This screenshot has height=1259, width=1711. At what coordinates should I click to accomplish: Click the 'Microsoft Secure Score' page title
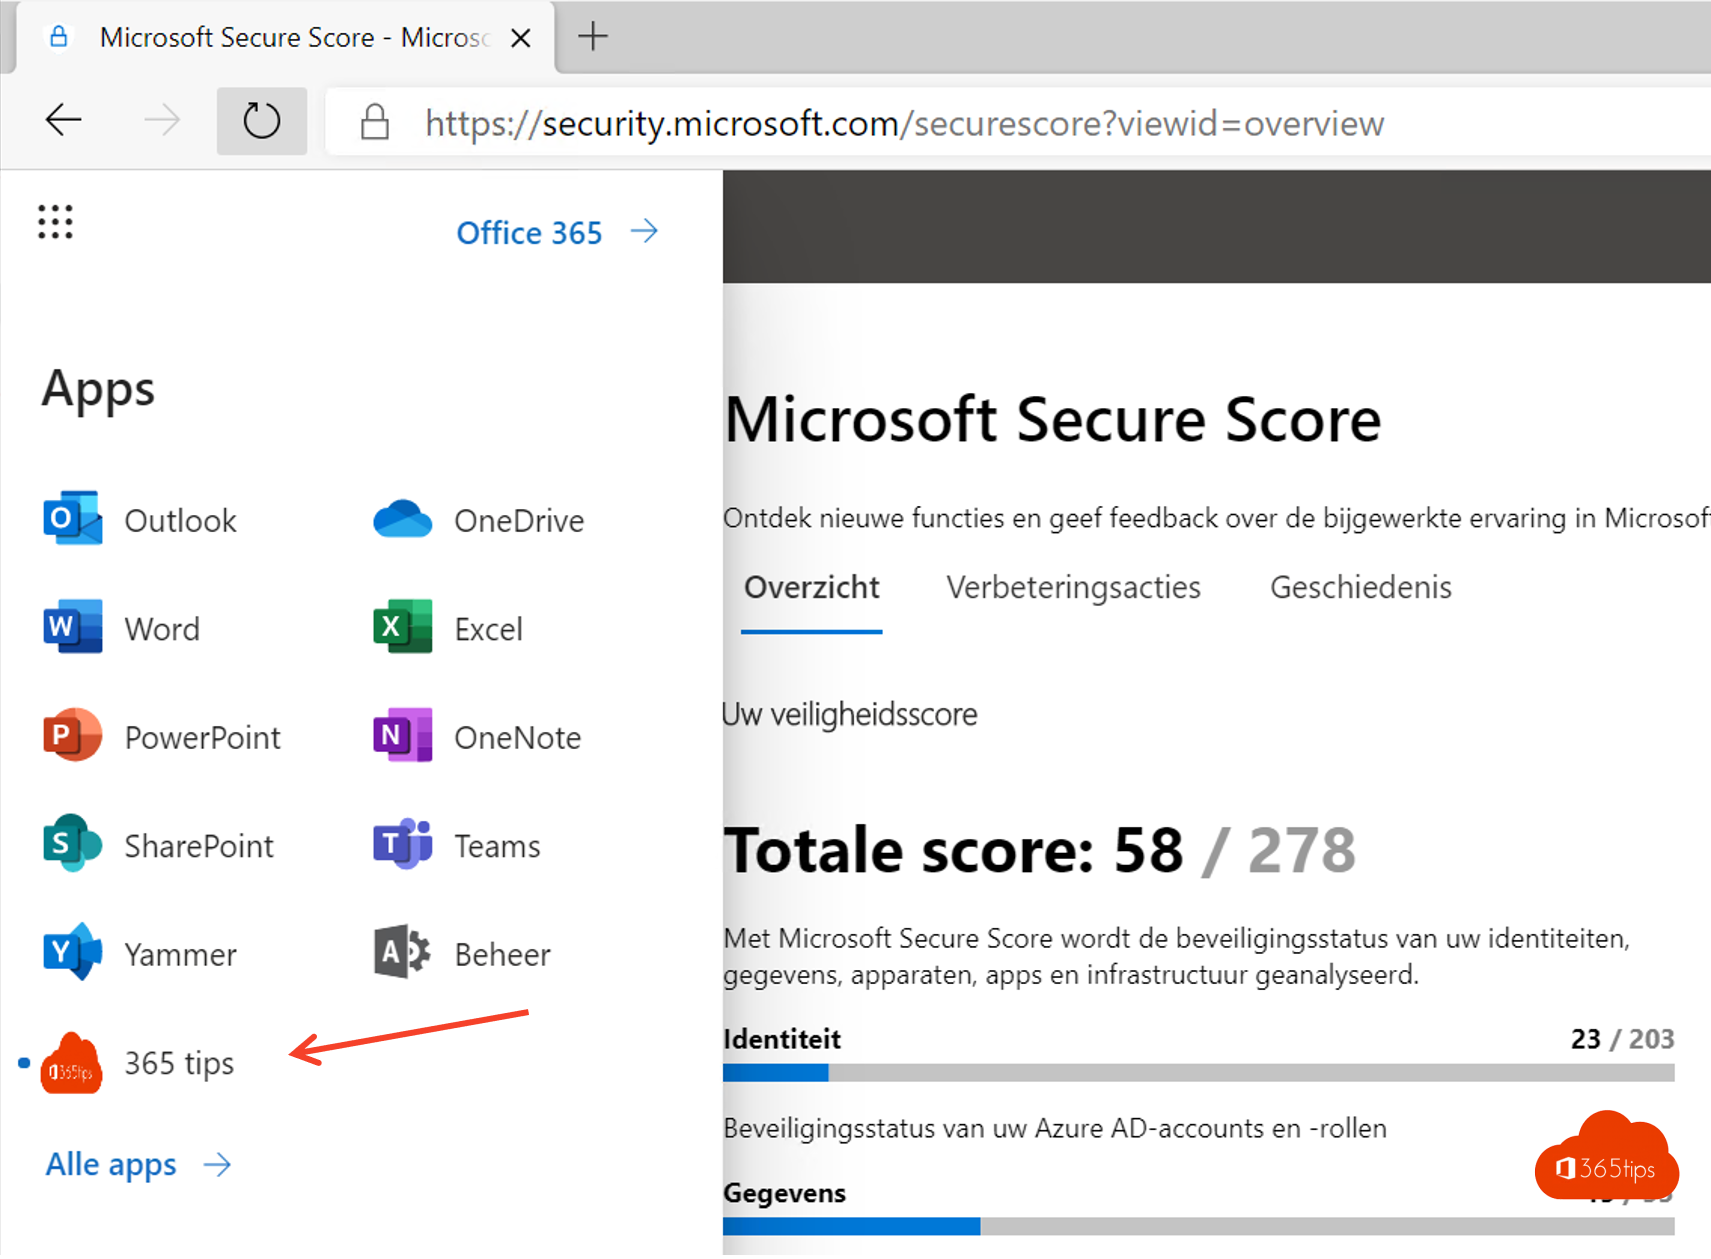[x=1052, y=418]
